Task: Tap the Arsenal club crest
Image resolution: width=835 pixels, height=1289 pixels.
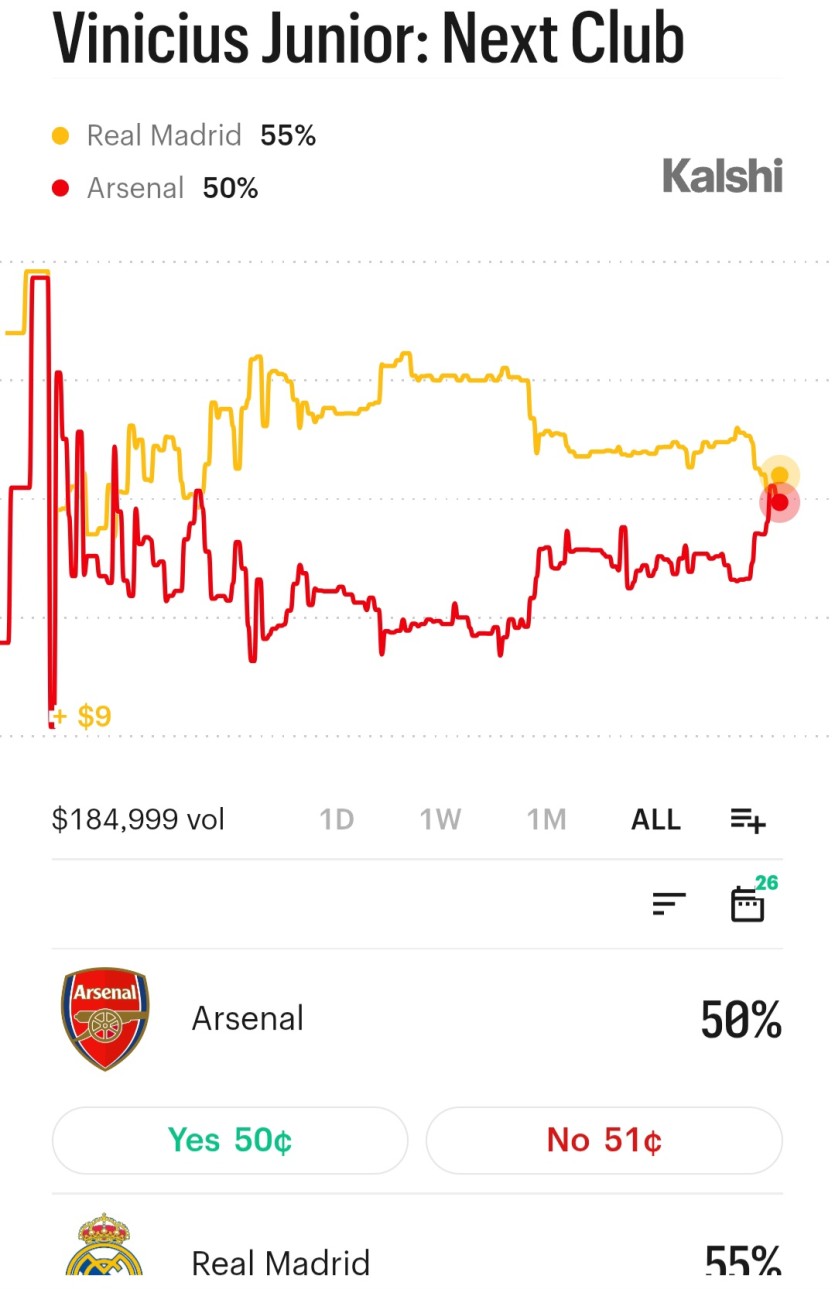Action: click(x=105, y=1018)
